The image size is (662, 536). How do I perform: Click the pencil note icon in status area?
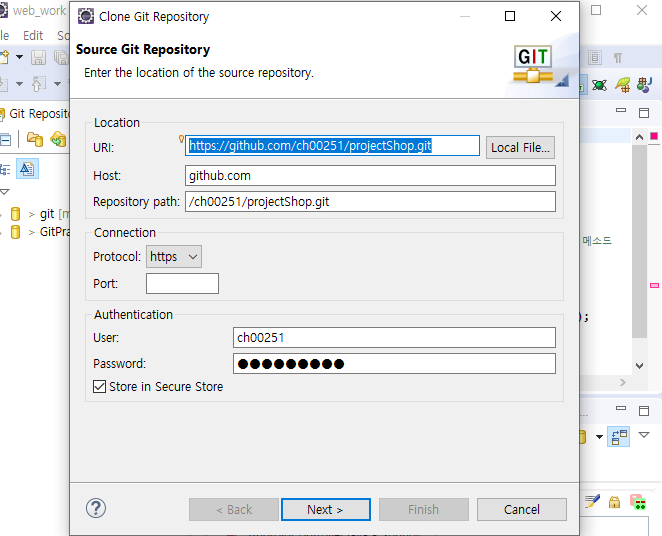592,501
